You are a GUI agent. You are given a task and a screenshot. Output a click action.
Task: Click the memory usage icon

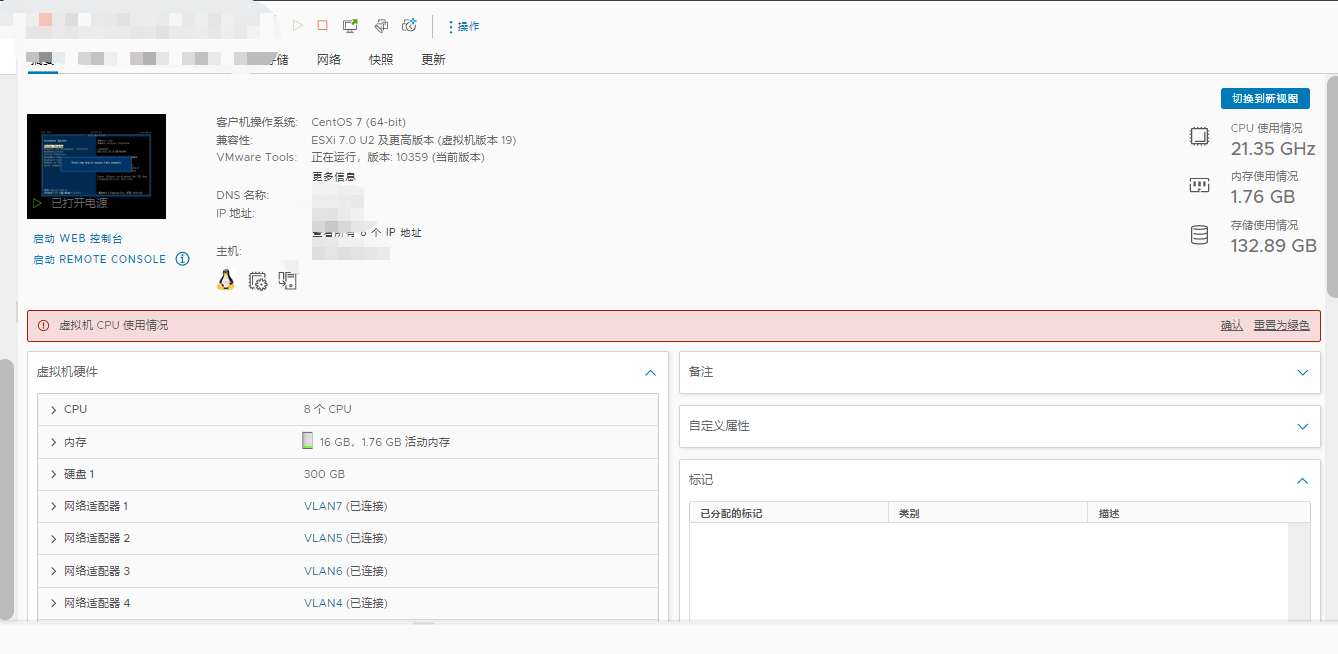[x=1199, y=185]
